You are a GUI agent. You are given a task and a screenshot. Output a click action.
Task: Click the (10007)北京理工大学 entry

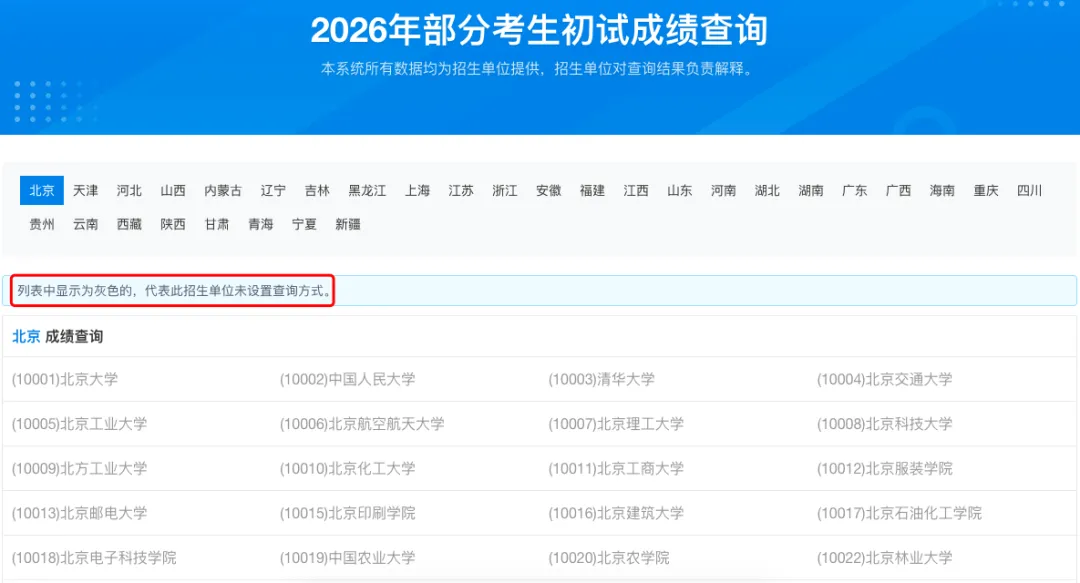616,424
